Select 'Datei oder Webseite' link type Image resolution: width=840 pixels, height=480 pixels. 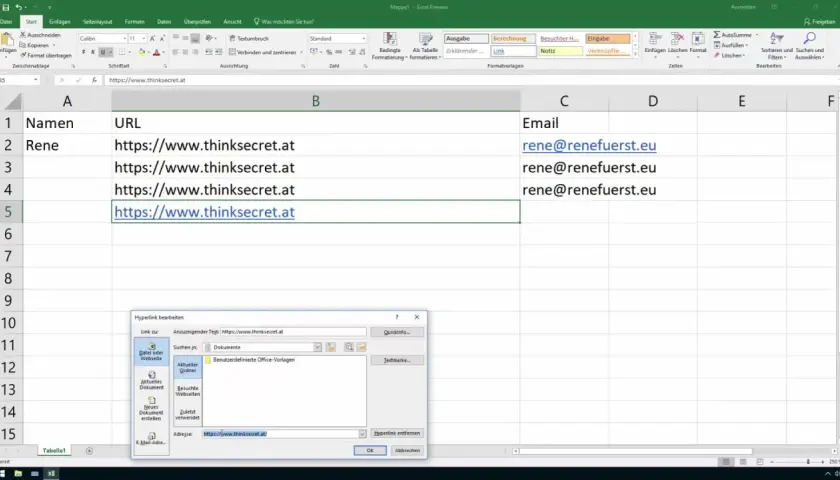click(x=152, y=351)
